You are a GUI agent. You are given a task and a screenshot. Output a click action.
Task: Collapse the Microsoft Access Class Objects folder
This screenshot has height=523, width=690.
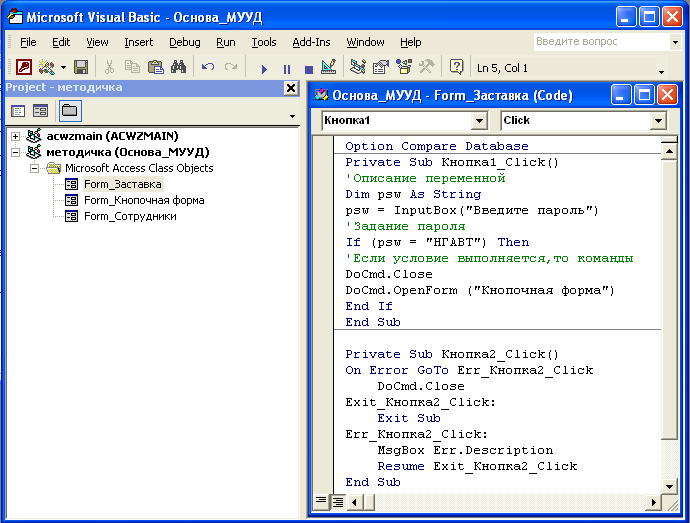pos(34,168)
